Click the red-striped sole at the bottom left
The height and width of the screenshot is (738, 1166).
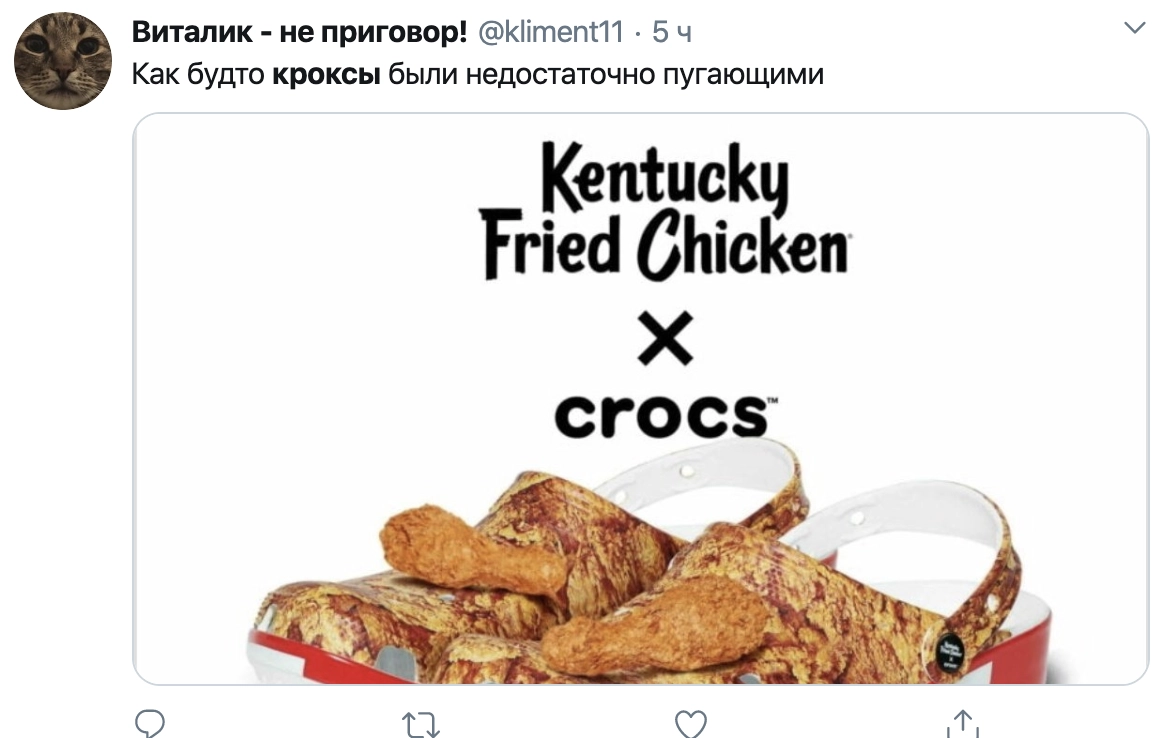pyautogui.click(x=330, y=660)
